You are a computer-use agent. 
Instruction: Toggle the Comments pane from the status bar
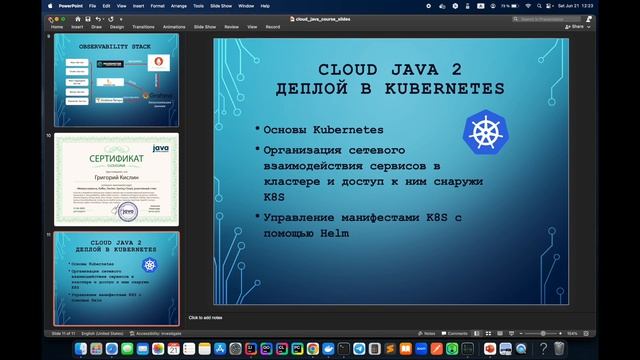click(x=455, y=333)
